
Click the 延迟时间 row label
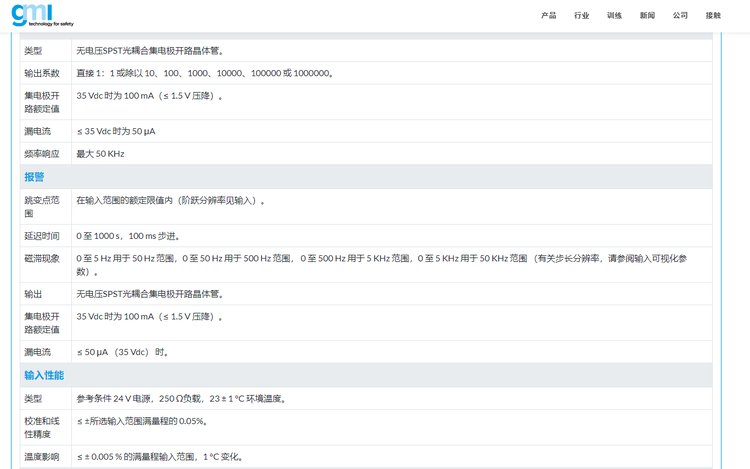(42, 236)
